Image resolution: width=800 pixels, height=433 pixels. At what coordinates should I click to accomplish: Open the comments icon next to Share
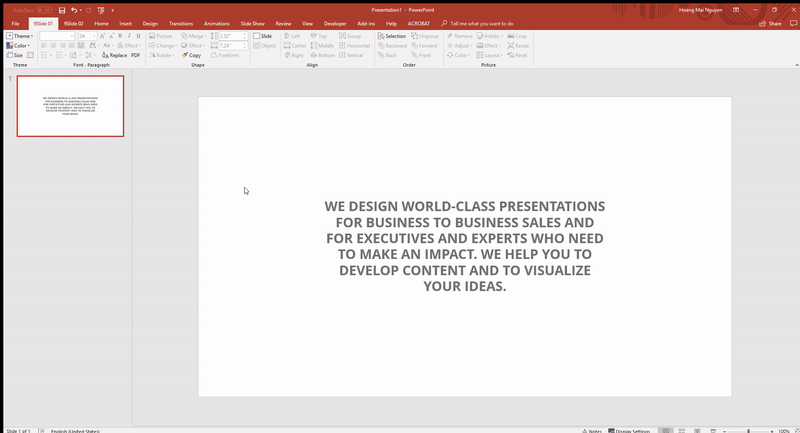tap(793, 23)
